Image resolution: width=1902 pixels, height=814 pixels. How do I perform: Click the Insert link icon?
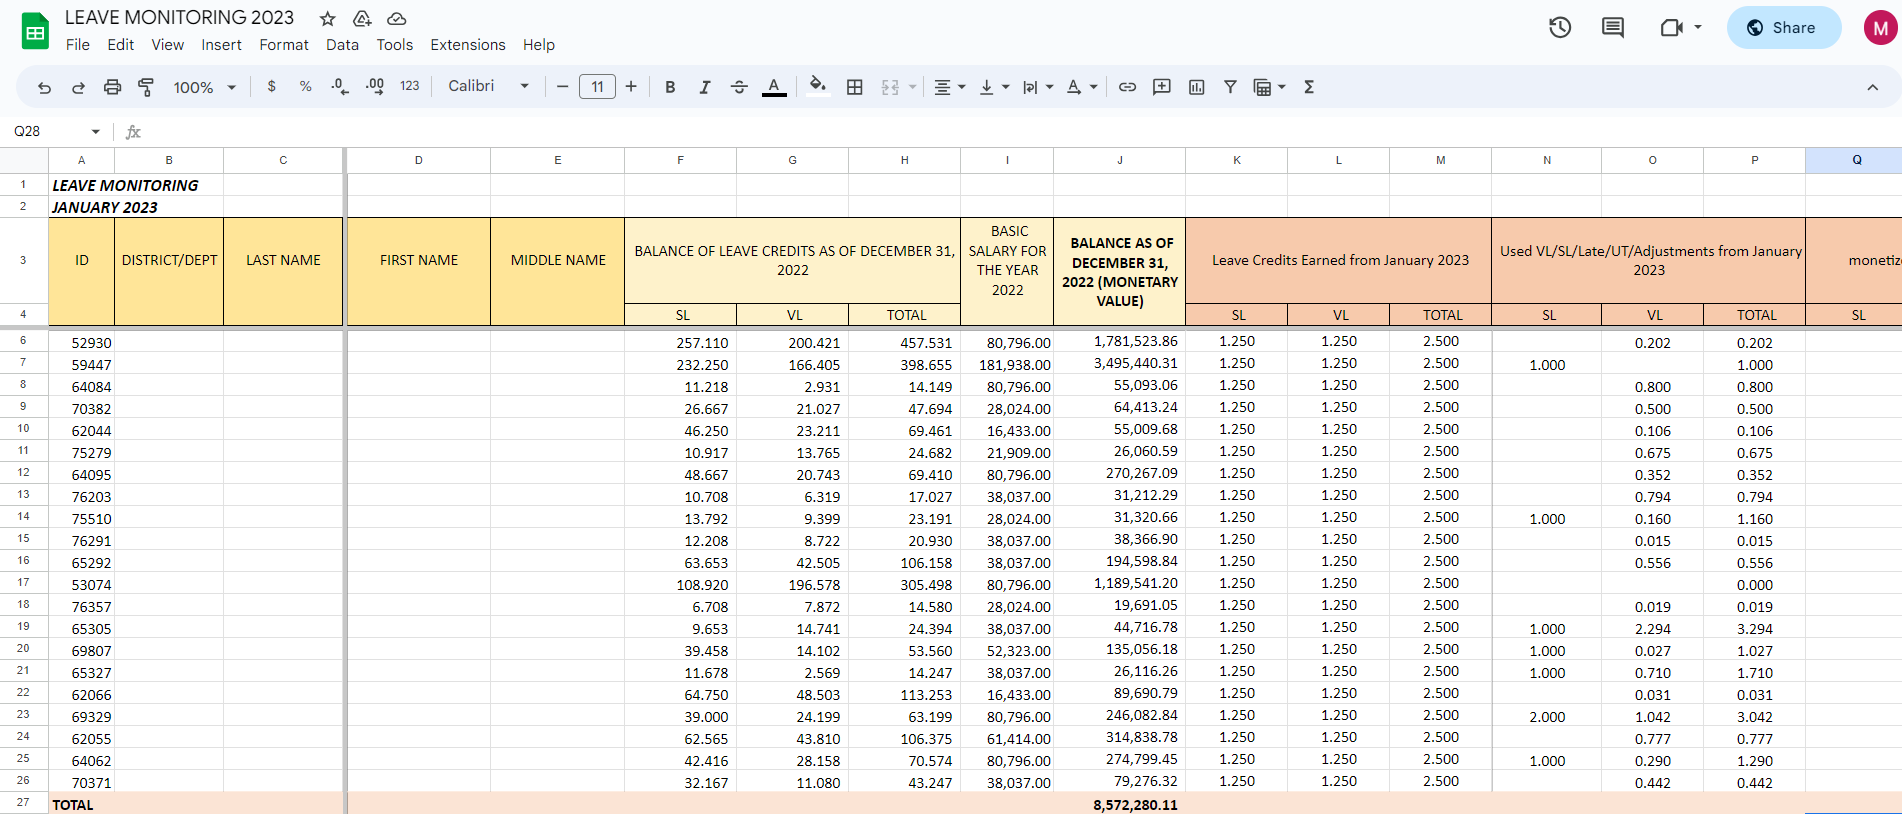1127,88
